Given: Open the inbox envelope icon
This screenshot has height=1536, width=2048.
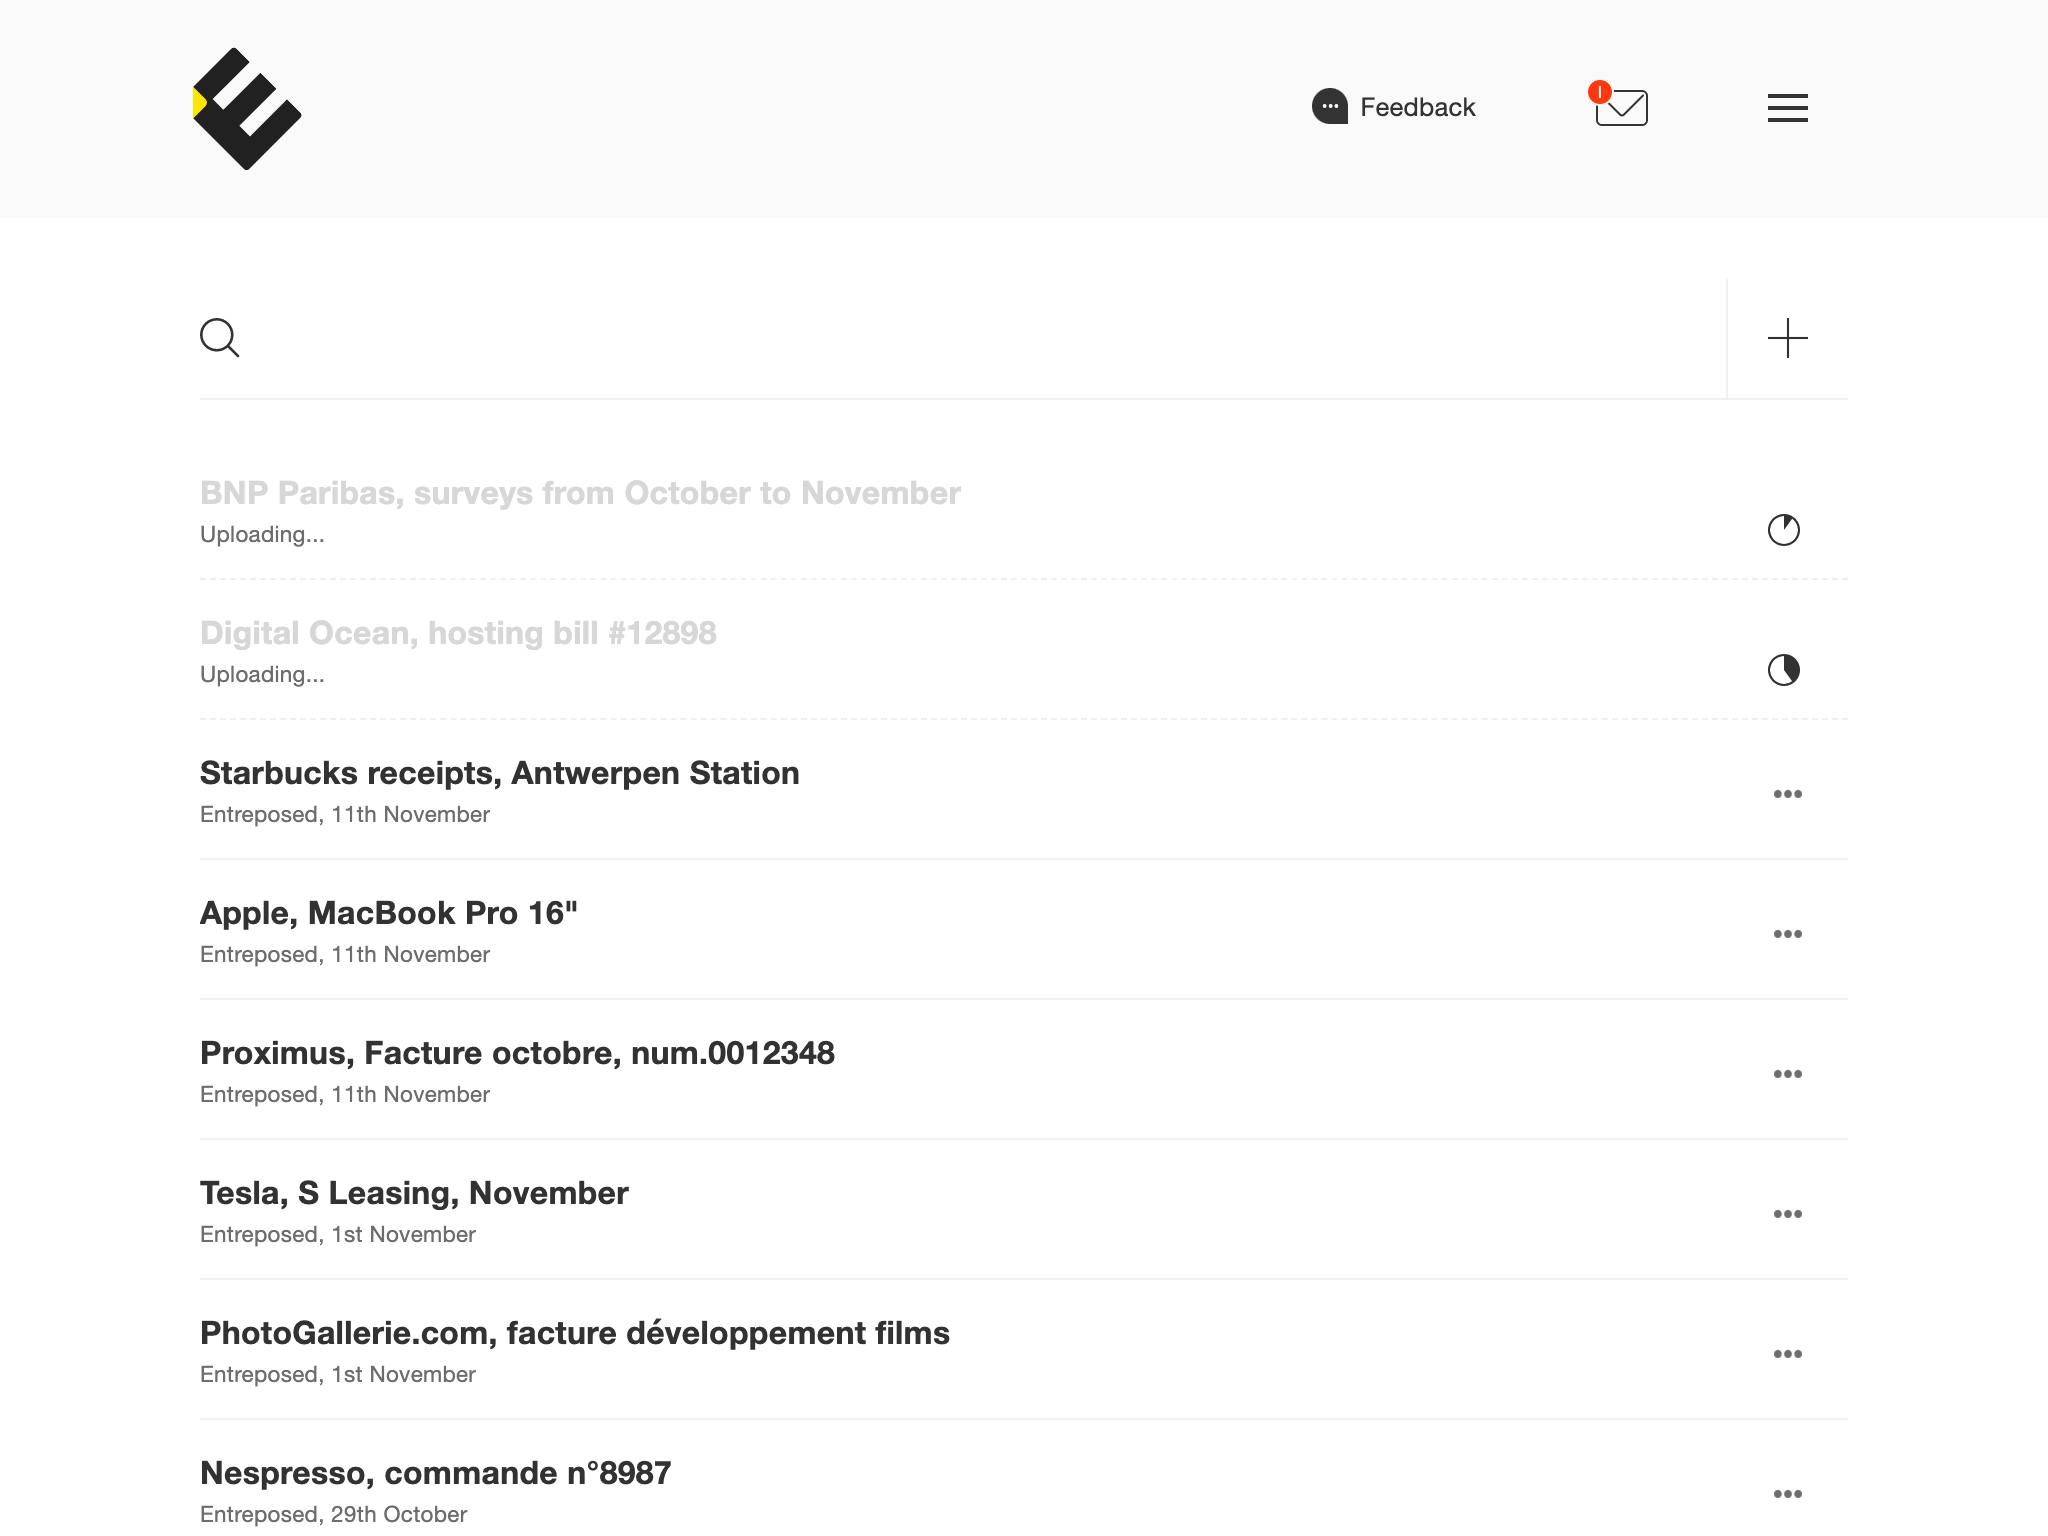Looking at the screenshot, I should [x=1622, y=107].
